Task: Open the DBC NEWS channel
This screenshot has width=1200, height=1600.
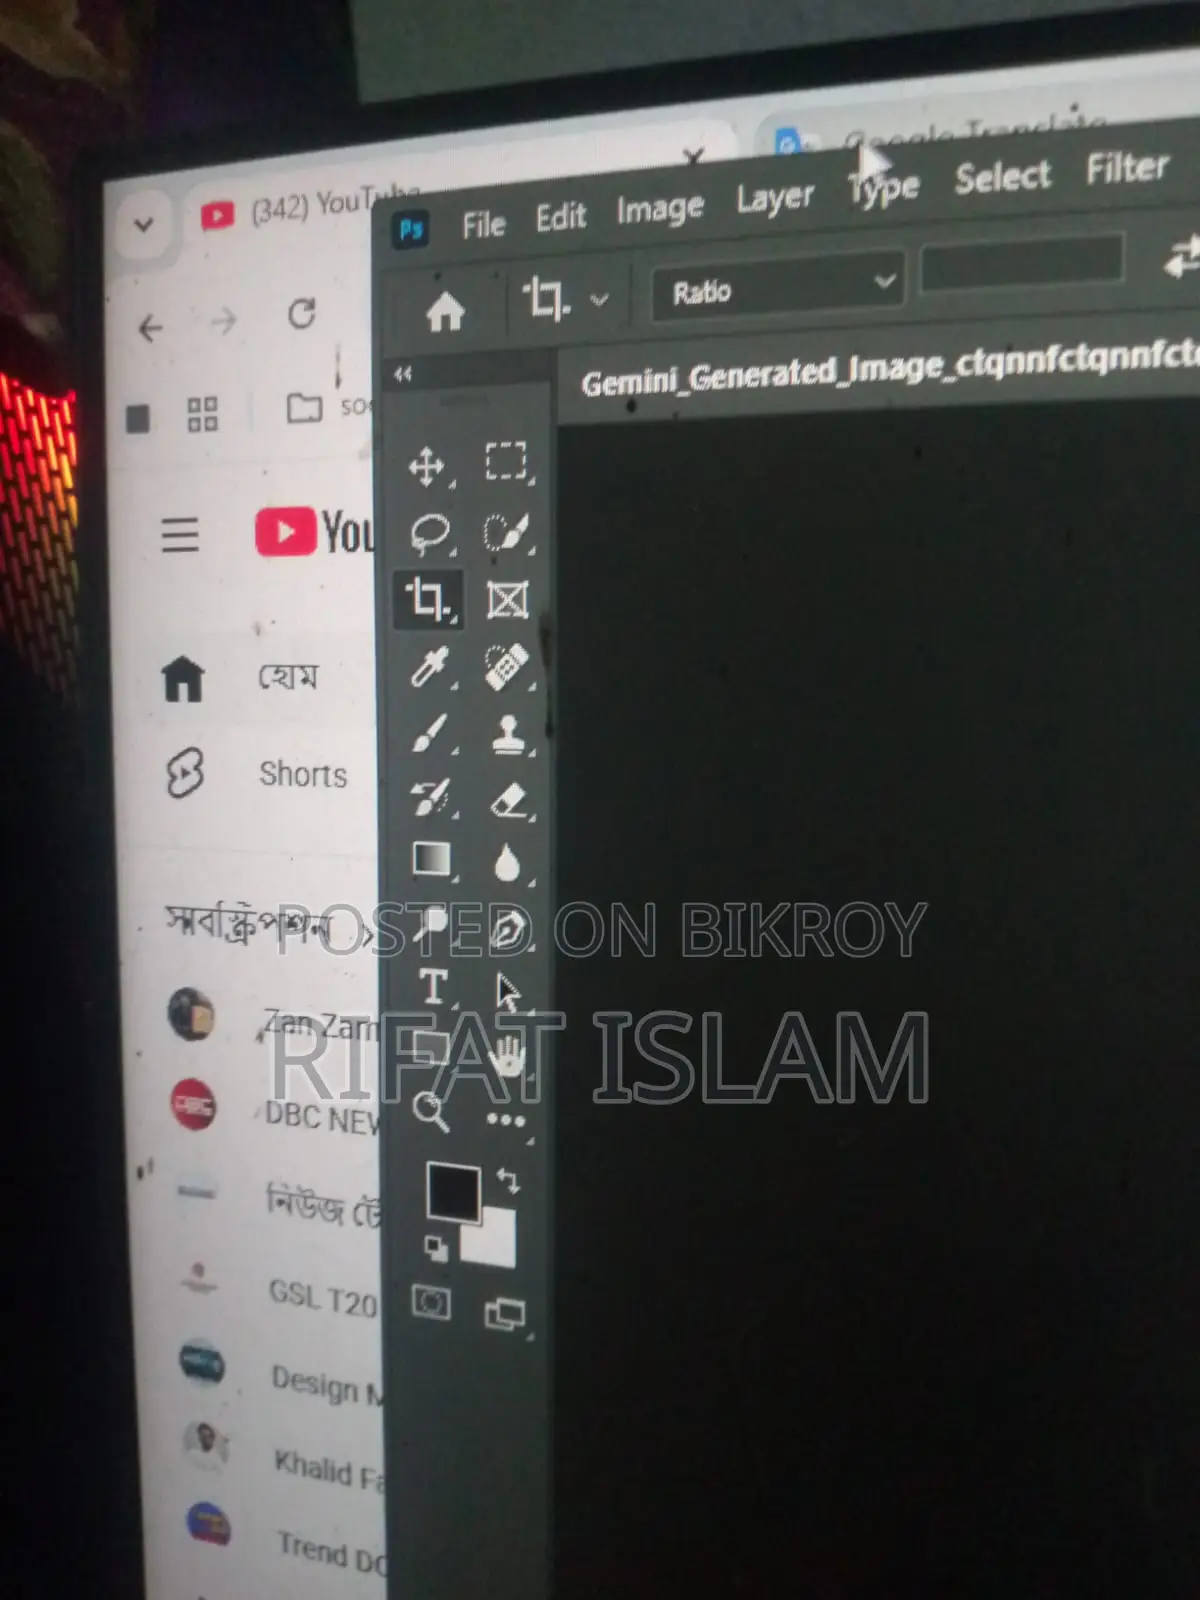Action: point(276,1108)
